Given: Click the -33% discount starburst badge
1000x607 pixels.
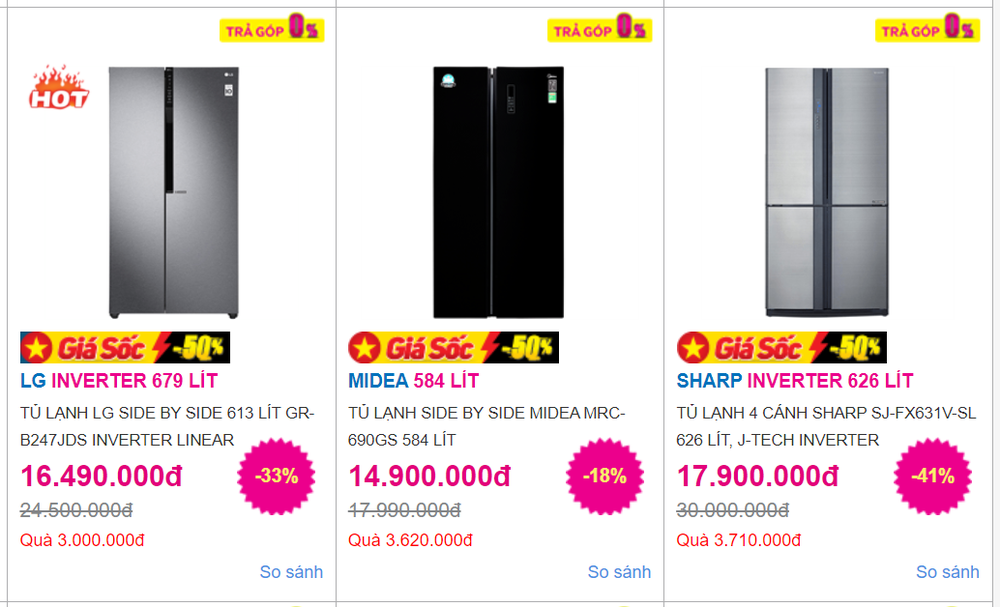Looking at the screenshot, I should [x=276, y=475].
